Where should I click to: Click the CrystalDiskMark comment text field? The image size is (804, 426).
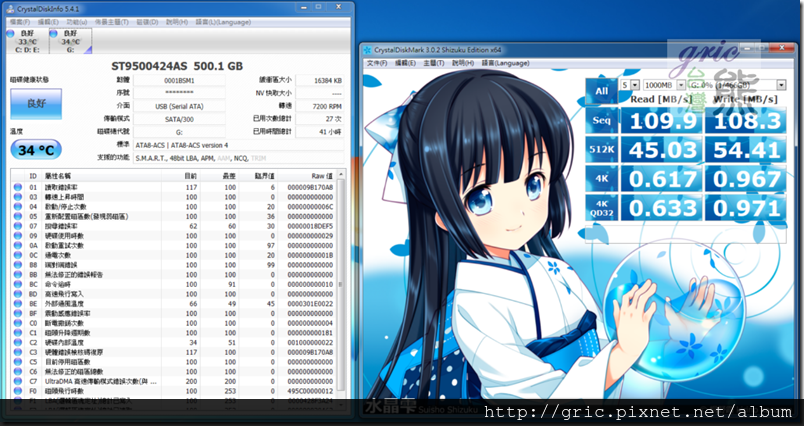[x=686, y=235]
